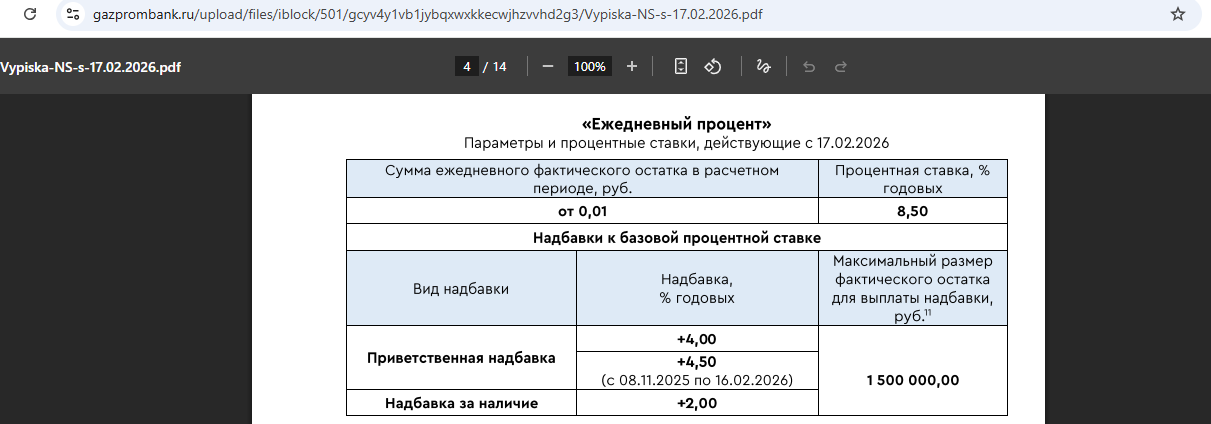Click the «Надбавка за наличие» row label

point(461,403)
